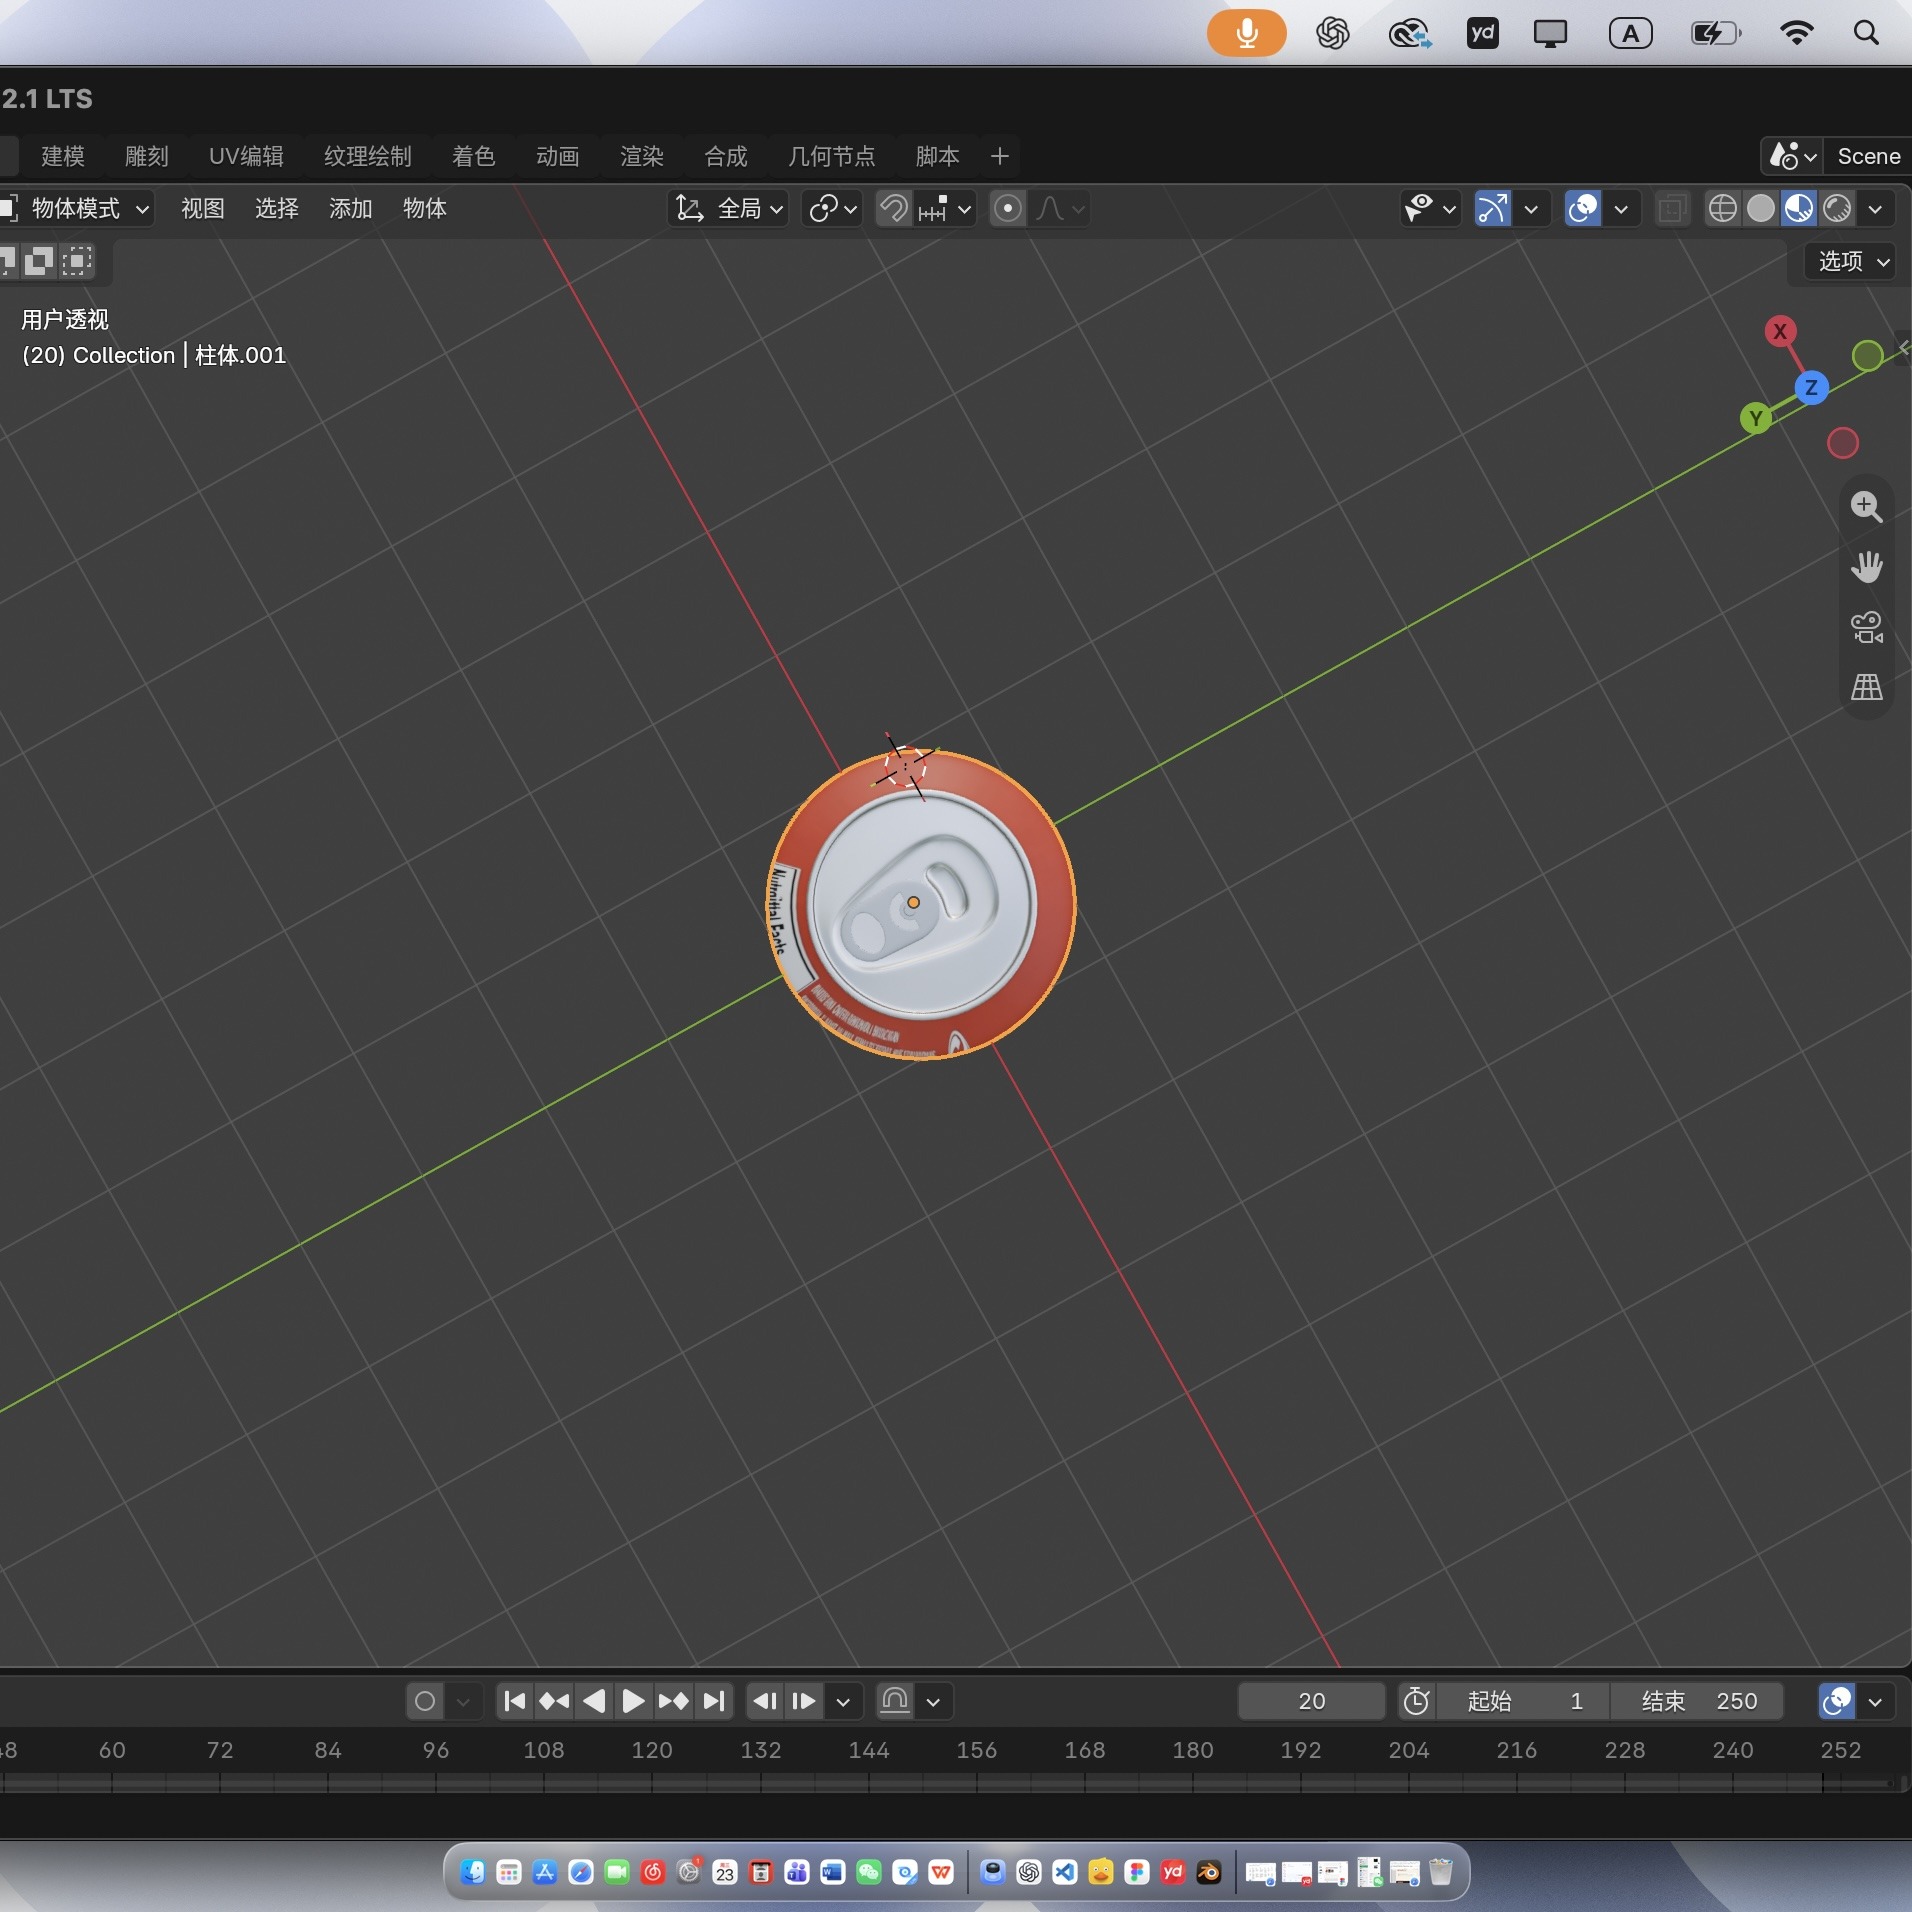Open the 选项 options dropdown
The height and width of the screenshot is (1912, 1912).
pos(1852,262)
